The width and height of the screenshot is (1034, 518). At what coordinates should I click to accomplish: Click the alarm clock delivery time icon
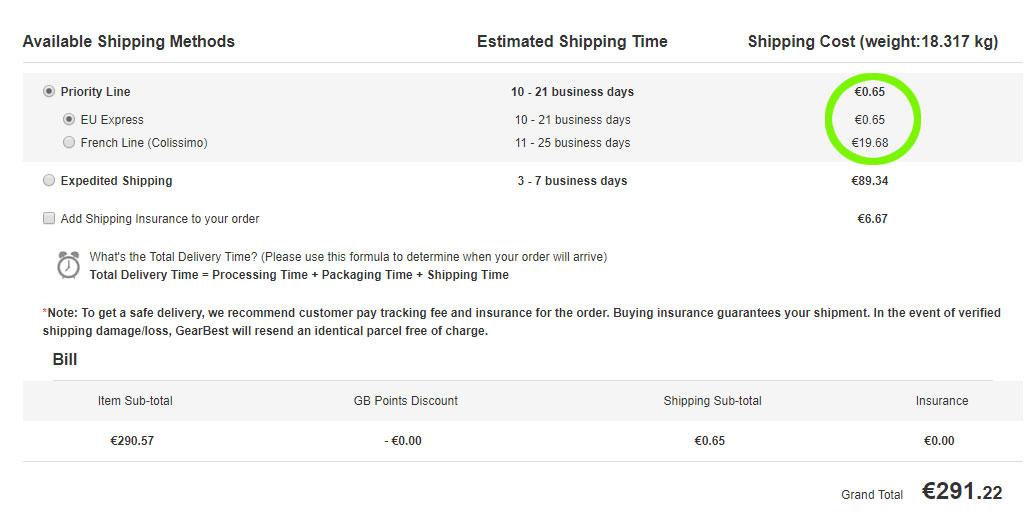click(68, 265)
